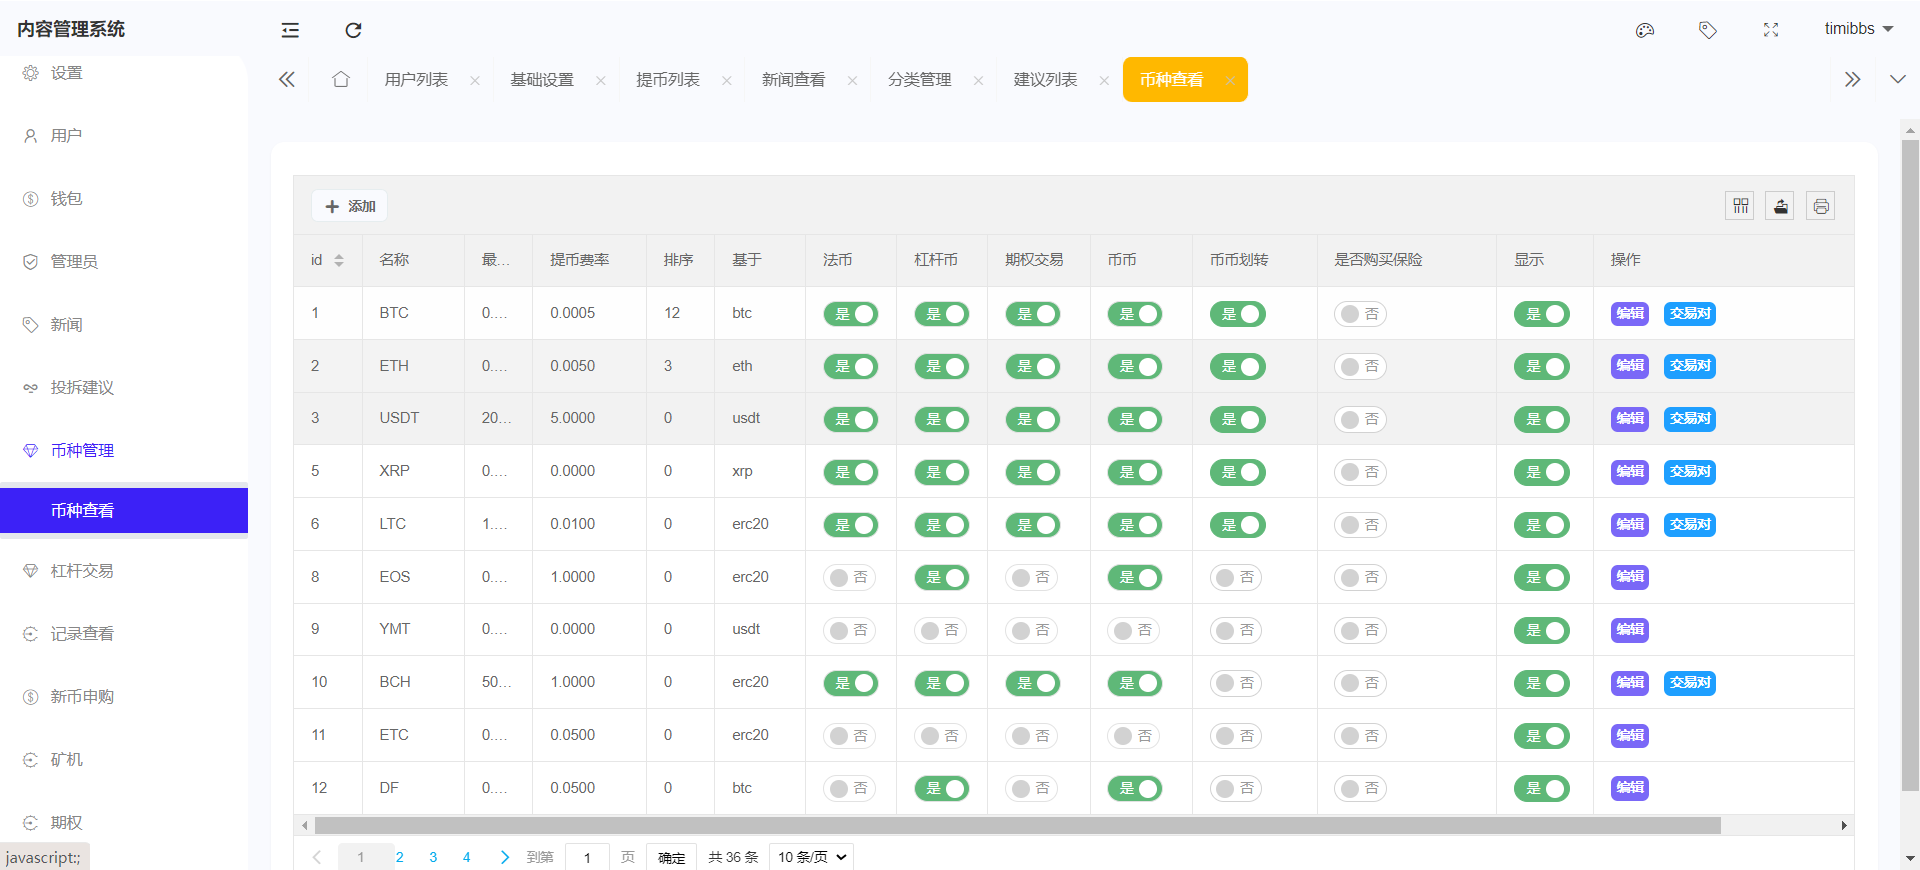Expand the tab options chevron at far right
Image resolution: width=1920 pixels, height=870 pixels.
tap(1897, 79)
